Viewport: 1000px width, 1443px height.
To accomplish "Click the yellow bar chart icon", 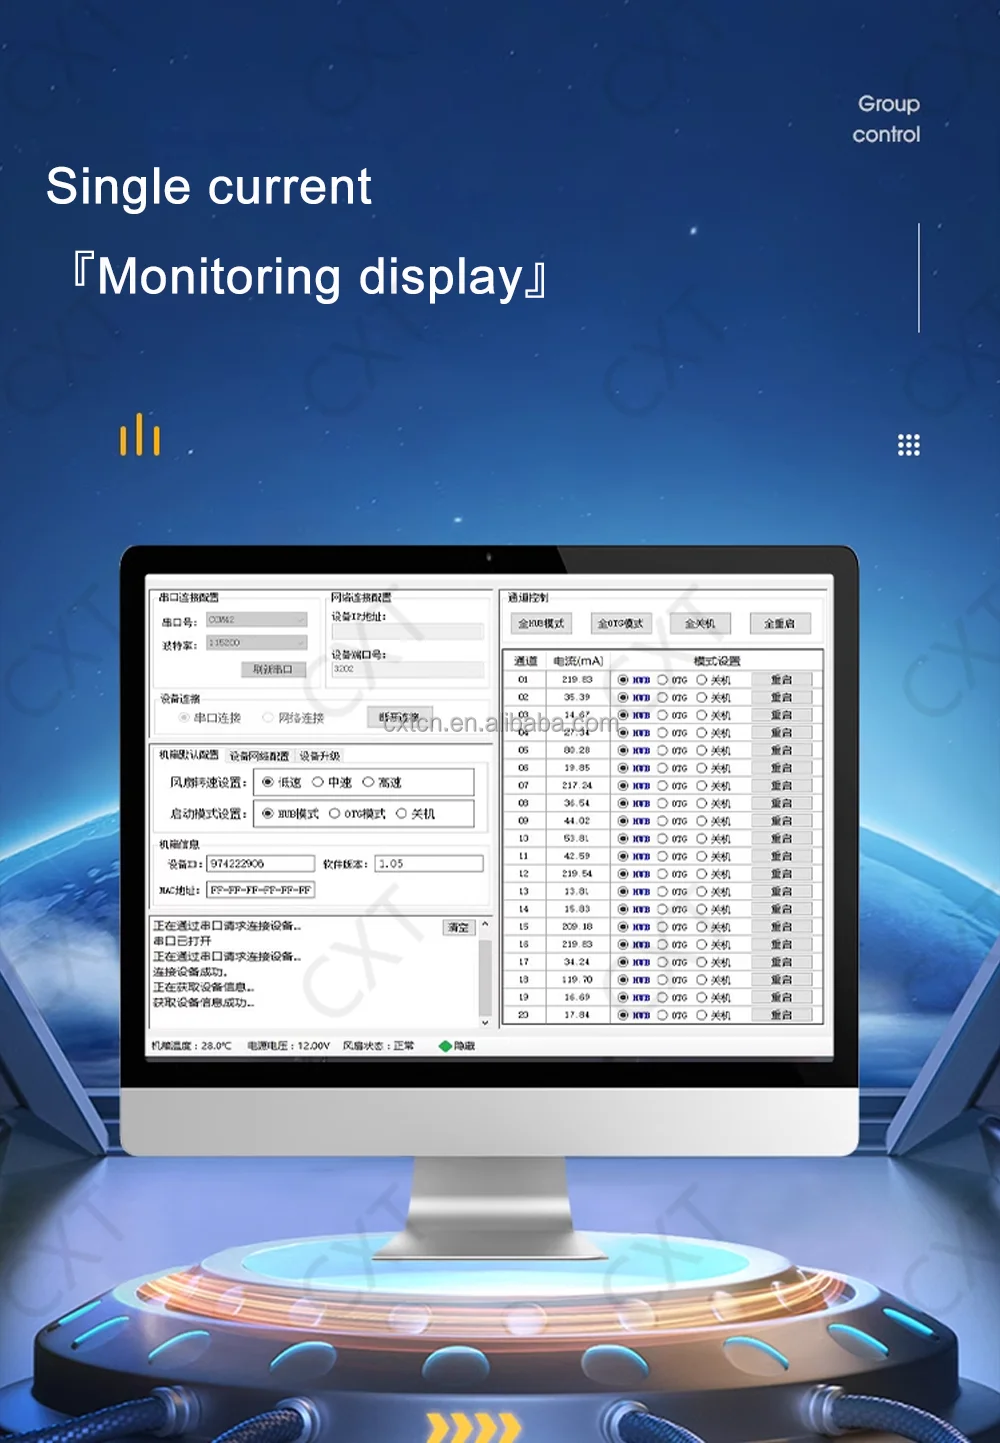I will click(140, 434).
